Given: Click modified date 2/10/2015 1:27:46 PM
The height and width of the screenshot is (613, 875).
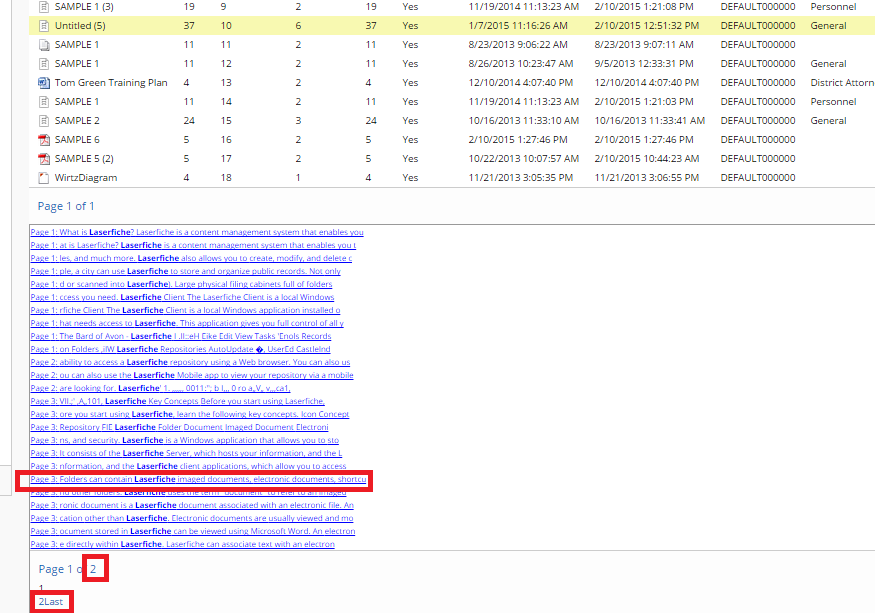Looking at the screenshot, I should coord(644,140).
